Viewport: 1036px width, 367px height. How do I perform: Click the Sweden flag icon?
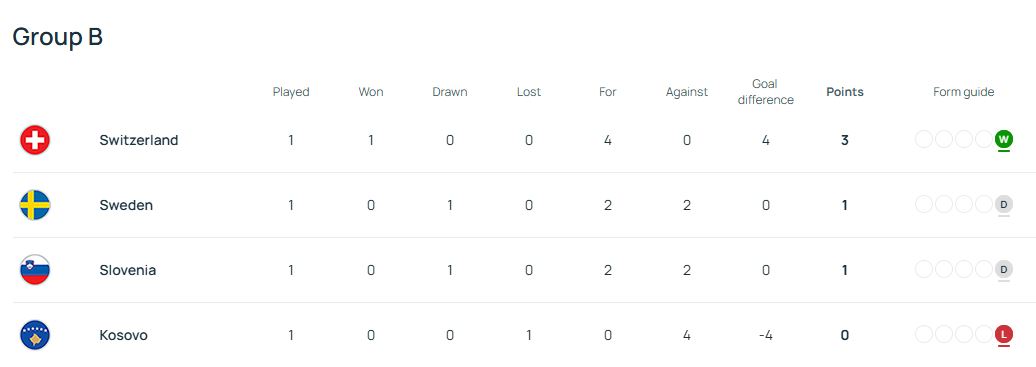point(35,205)
